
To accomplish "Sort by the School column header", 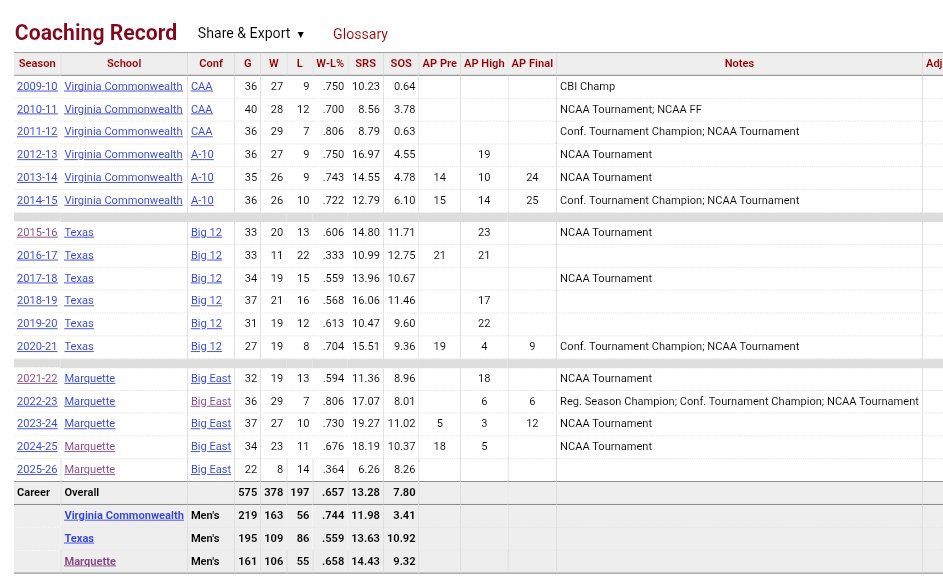I will [124, 63].
